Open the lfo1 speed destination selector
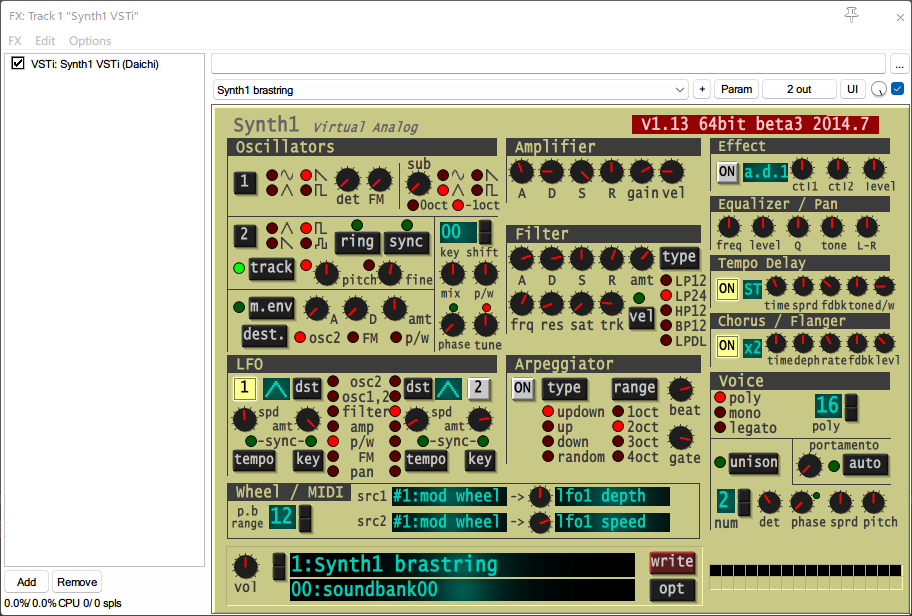The width and height of the screenshot is (912, 616). [612, 522]
